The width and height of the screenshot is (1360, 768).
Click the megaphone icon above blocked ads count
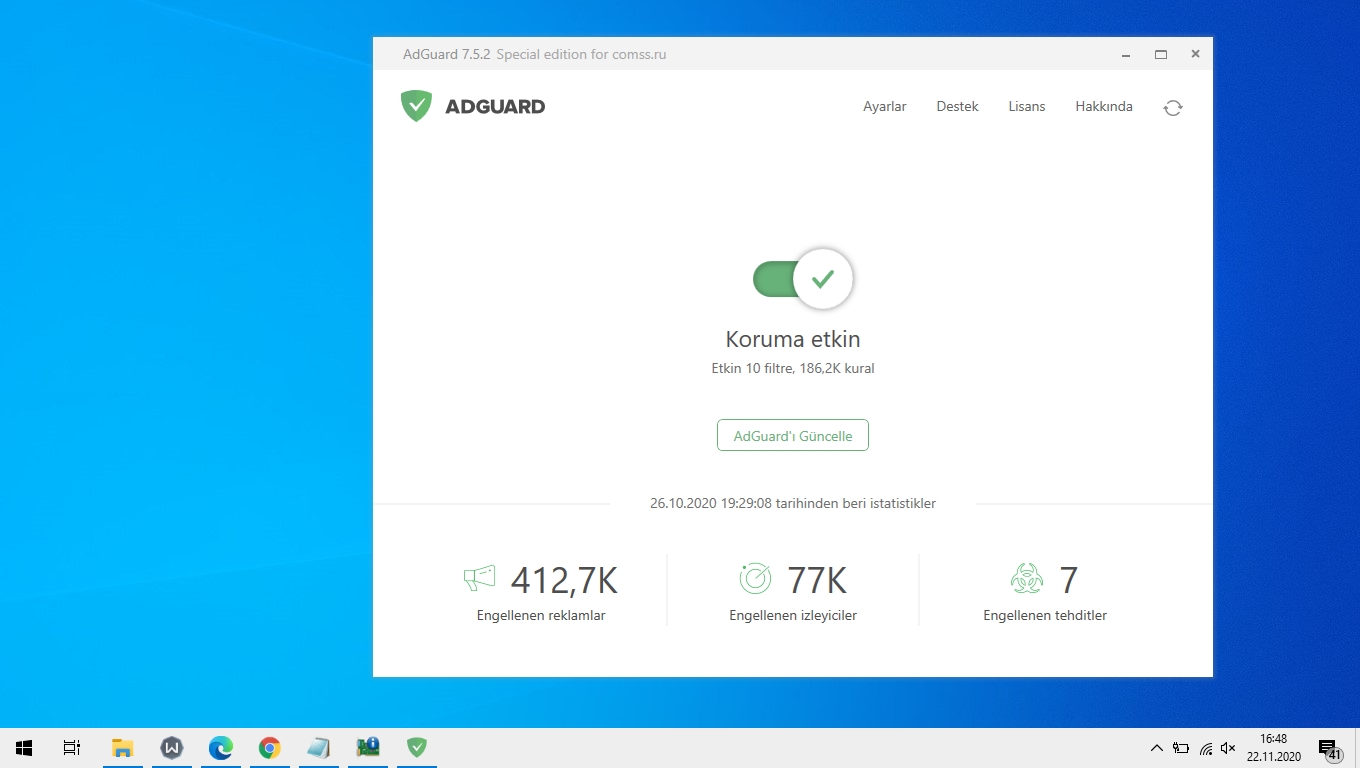click(478, 578)
